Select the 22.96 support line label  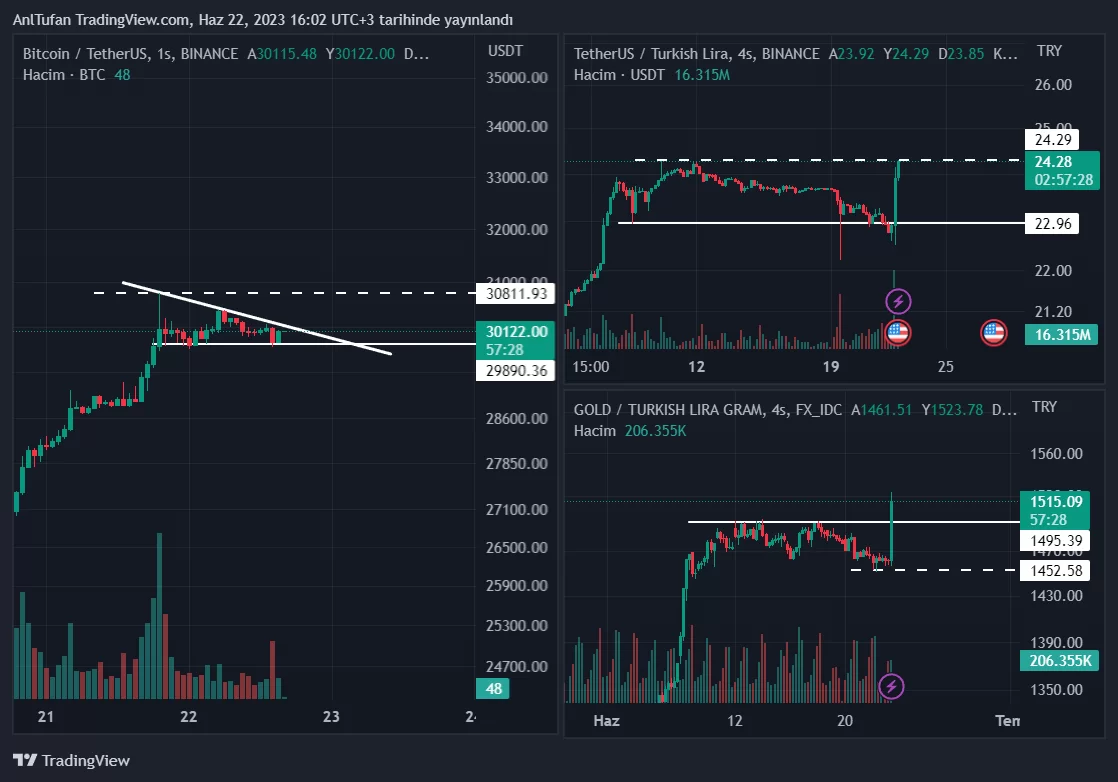(1052, 224)
